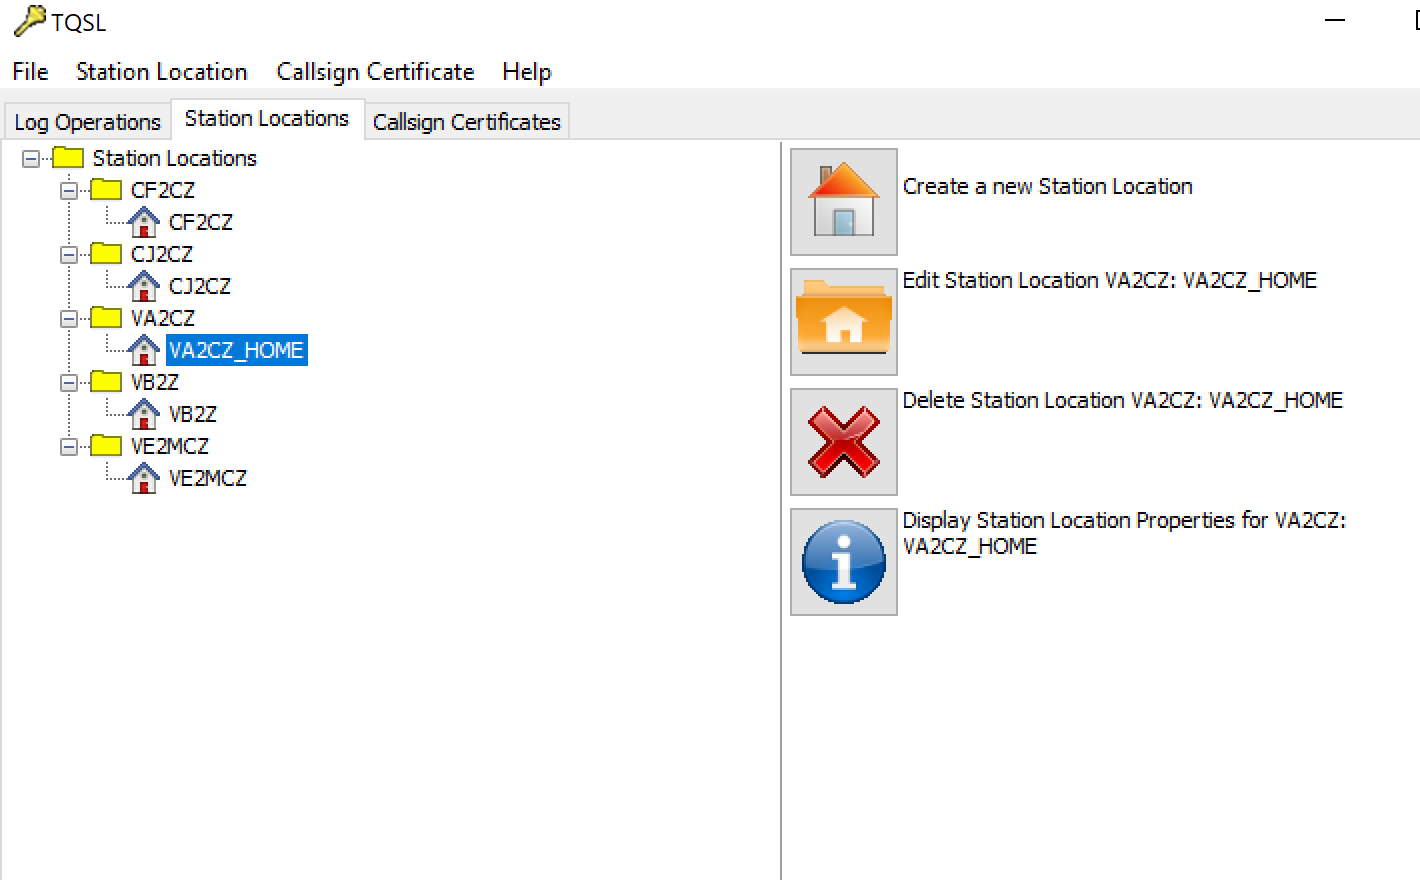Screen dimensions: 1420x880
Task: Select the CJ2CZ callsign folder label
Action: pyautogui.click(x=162, y=254)
